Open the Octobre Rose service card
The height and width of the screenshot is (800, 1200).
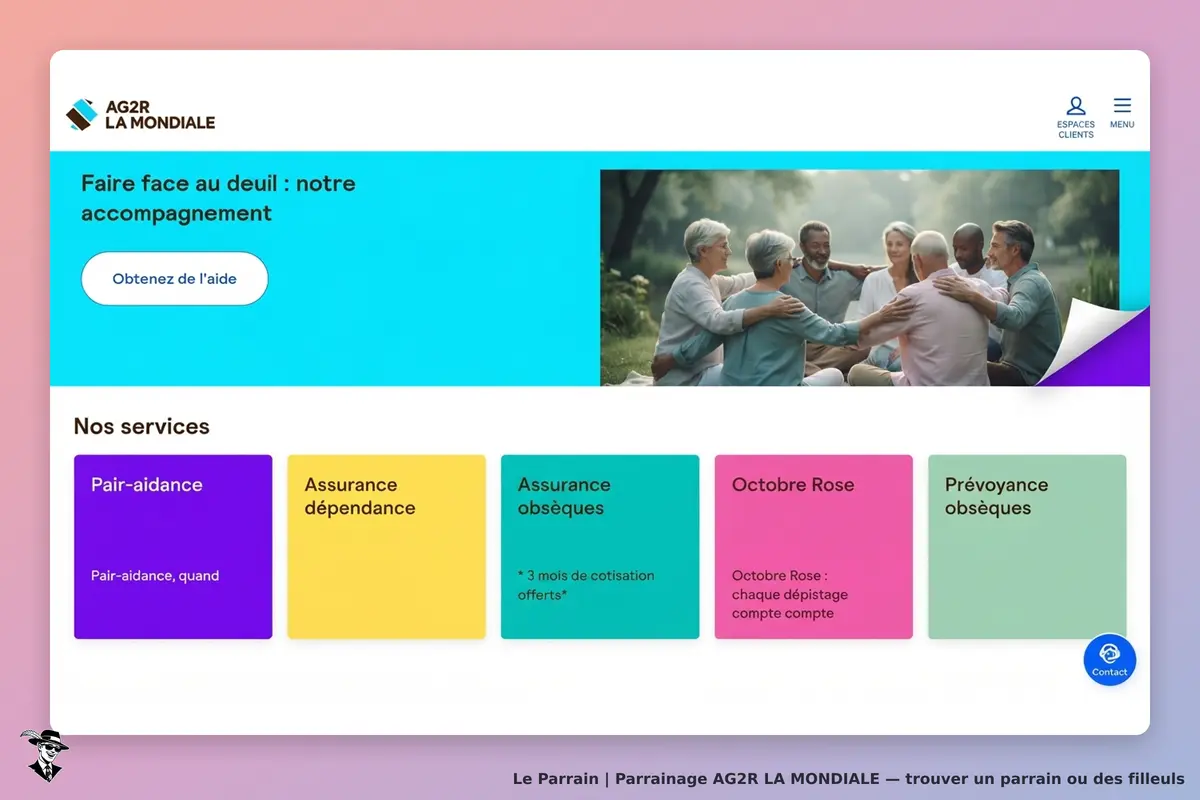coord(813,547)
